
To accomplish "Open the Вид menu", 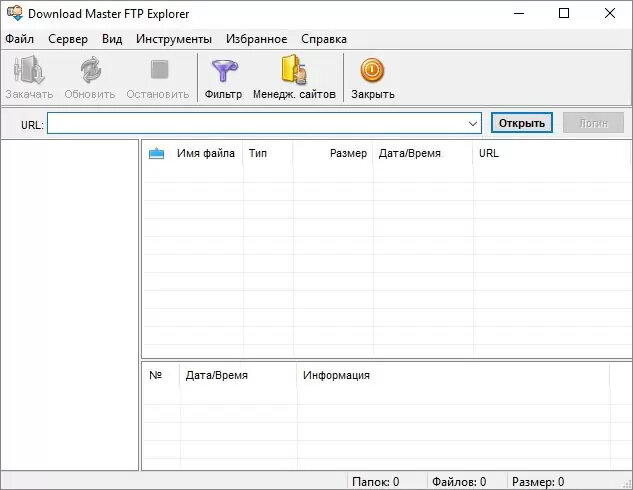I will tap(112, 39).
